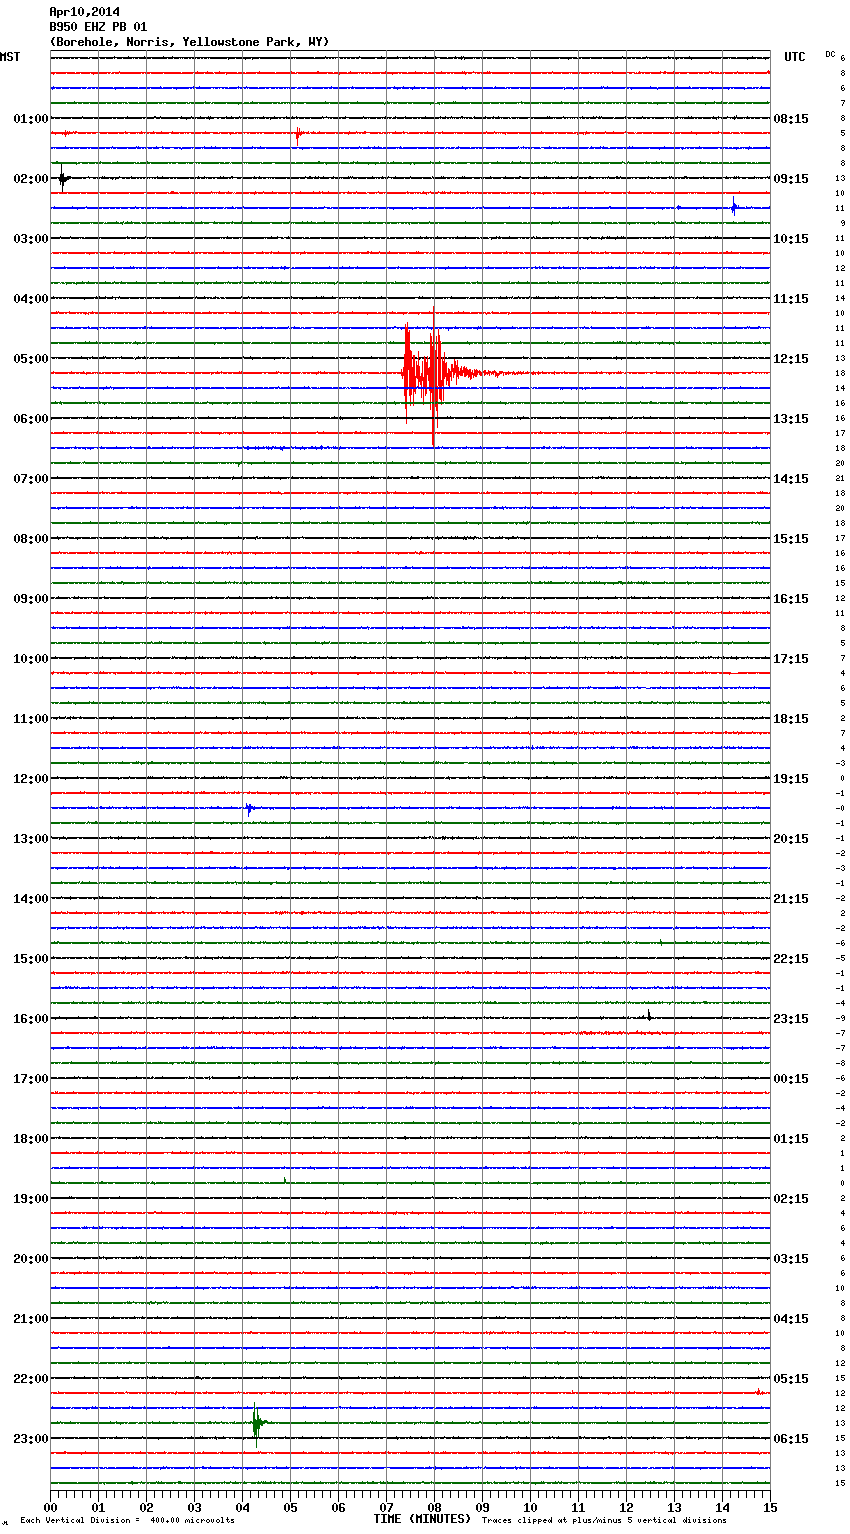This screenshot has height=1534, width=850.
Task: Click the black spike on the 16:00 trace
Action: point(649,1016)
